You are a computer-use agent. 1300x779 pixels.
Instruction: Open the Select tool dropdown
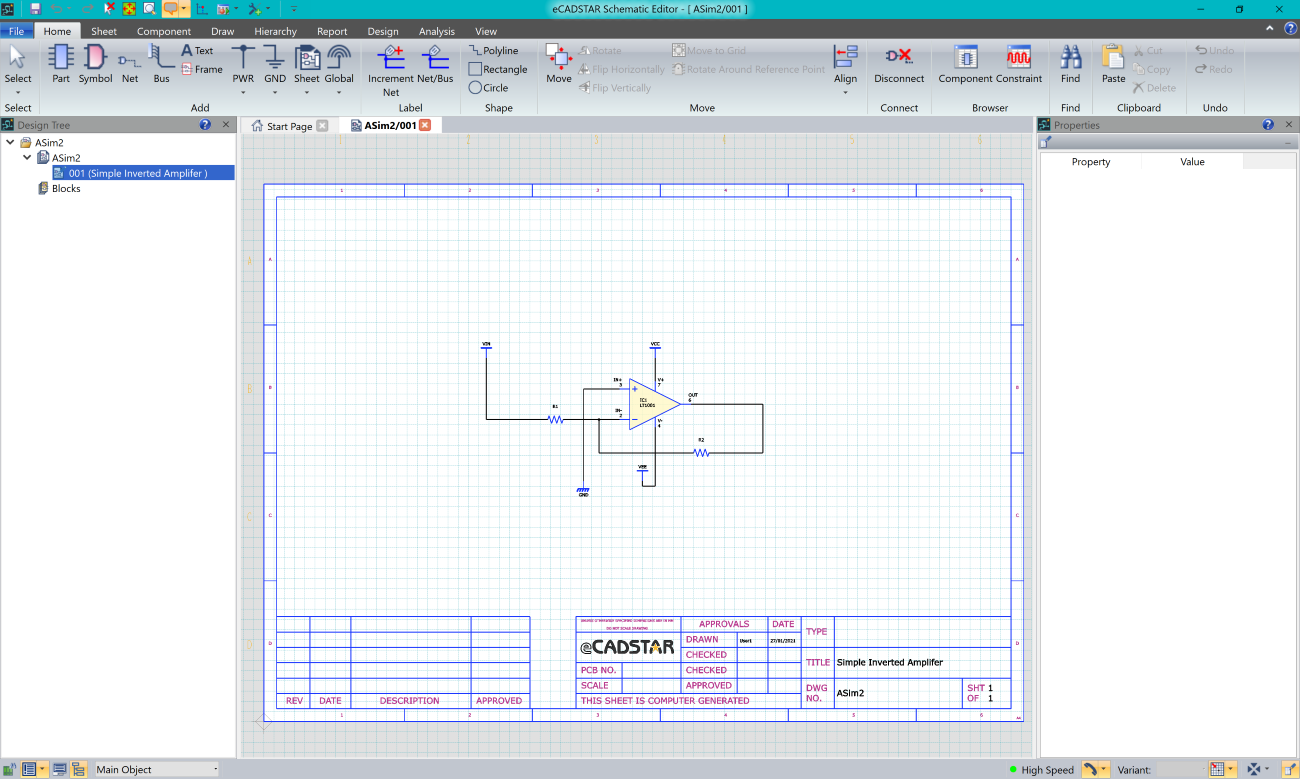(x=18, y=93)
